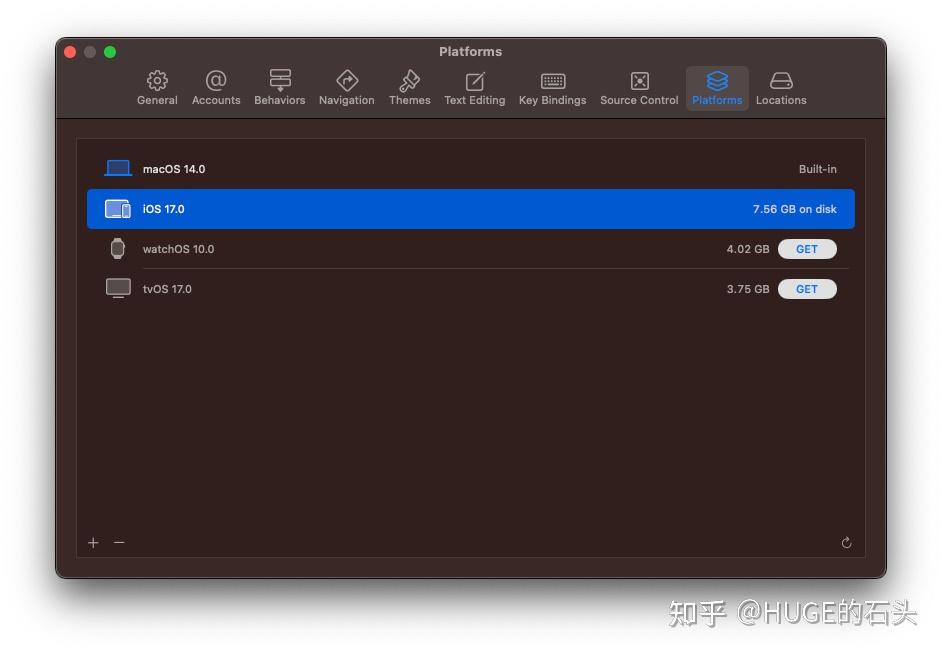The height and width of the screenshot is (652, 942).
Task: Select the Themes paintbrush icon
Action: 410,81
